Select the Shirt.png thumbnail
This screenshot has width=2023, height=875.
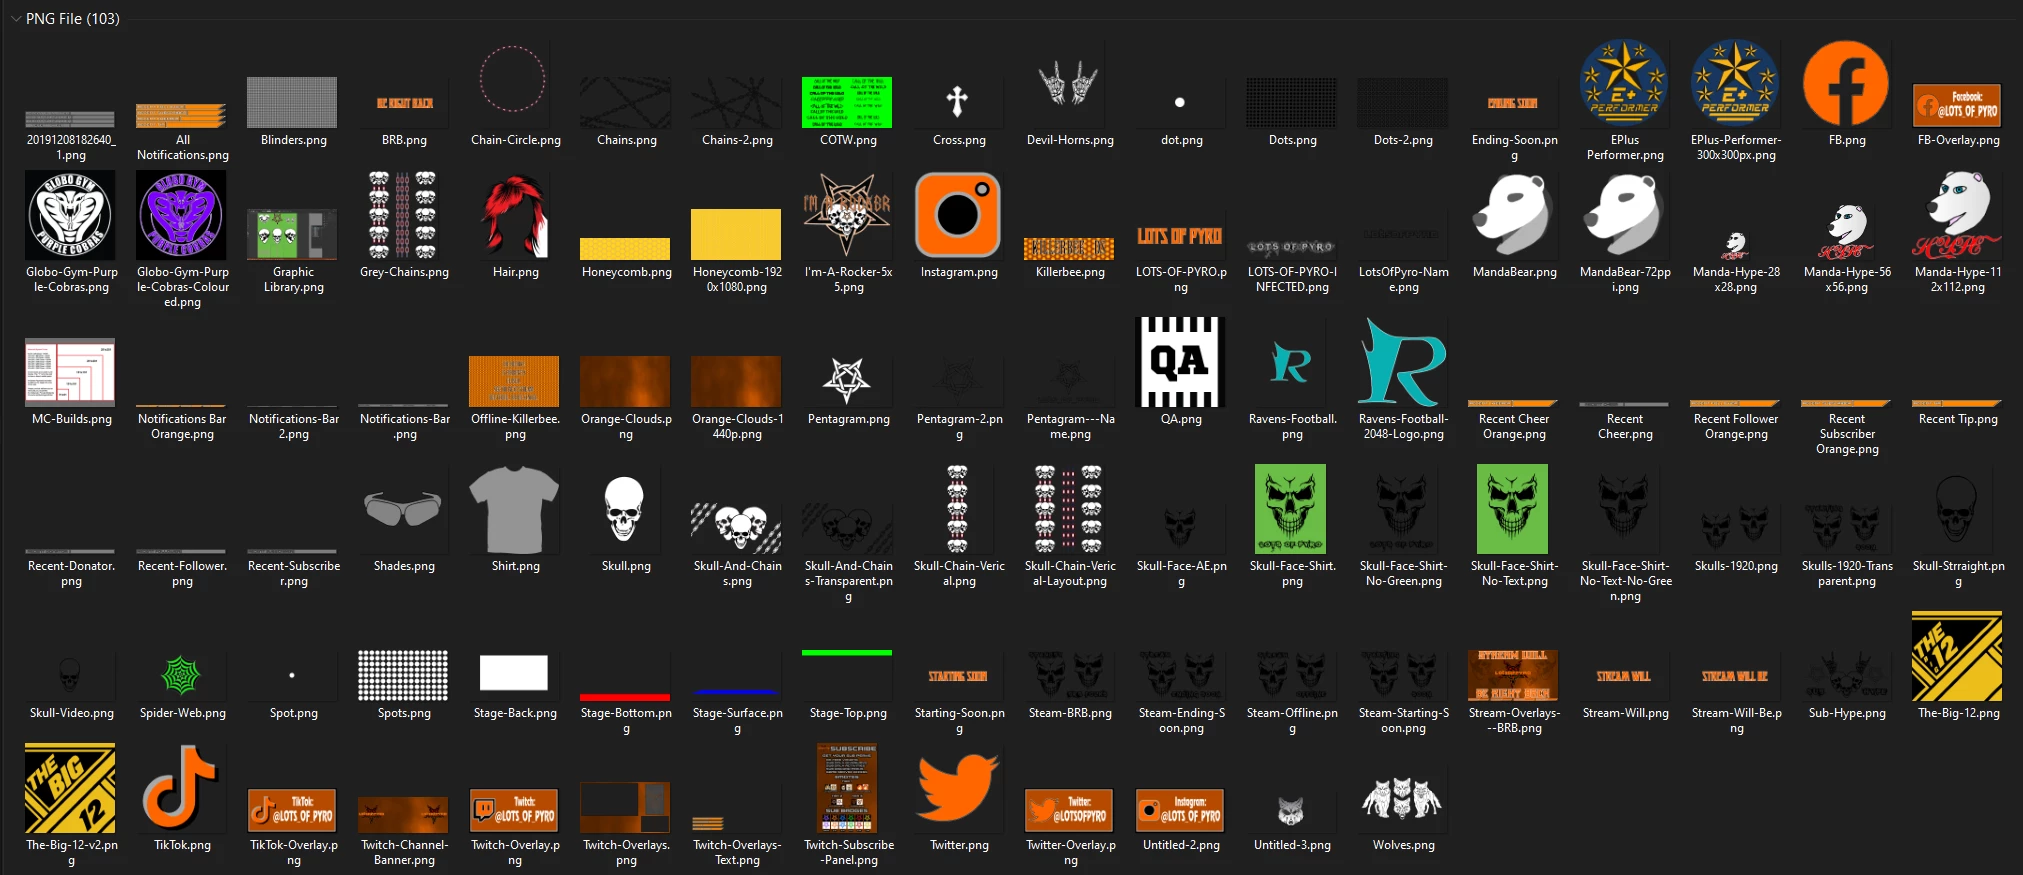point(514,509)
